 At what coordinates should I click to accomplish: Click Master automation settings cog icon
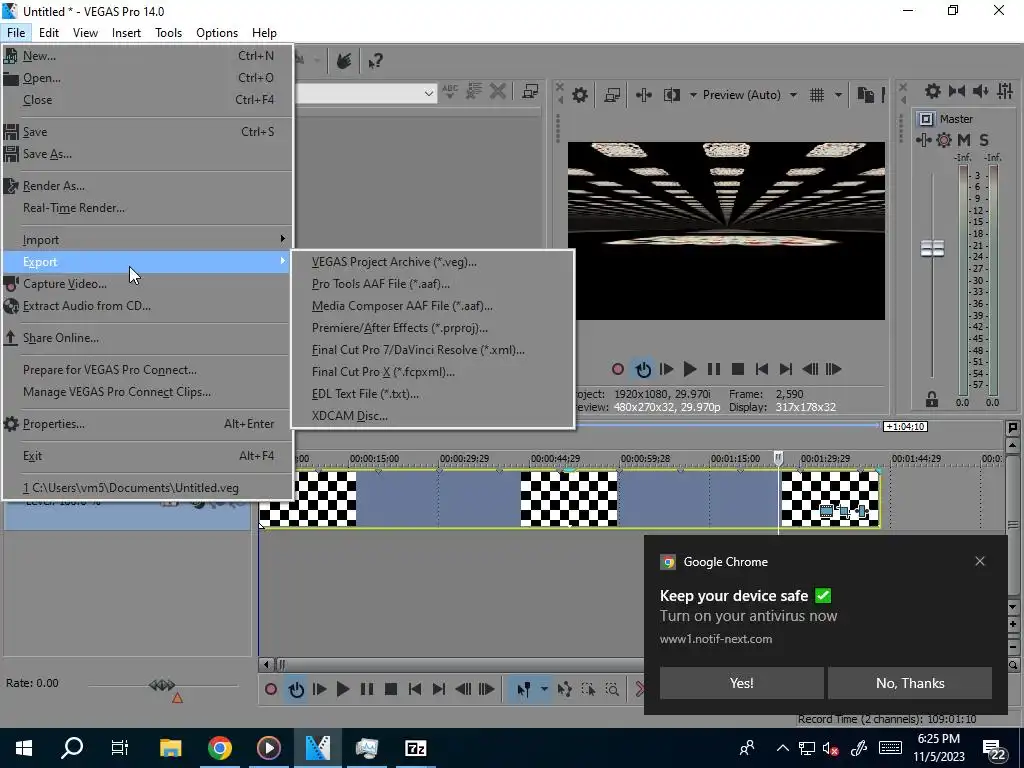tap(944, 140)
